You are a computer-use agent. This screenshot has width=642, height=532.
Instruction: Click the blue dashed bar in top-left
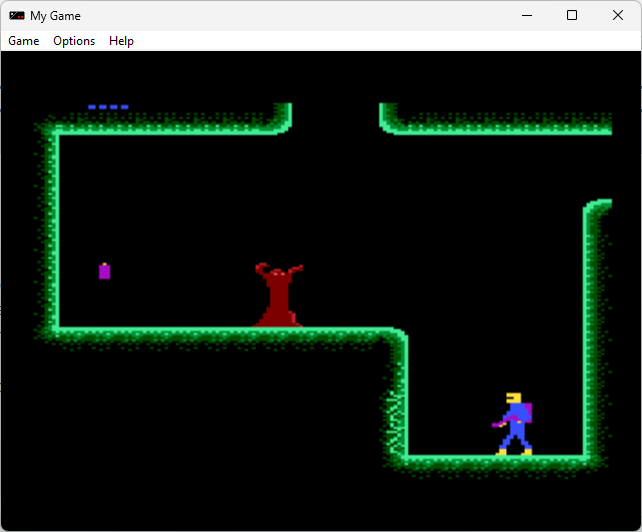[x=108, y=107]
